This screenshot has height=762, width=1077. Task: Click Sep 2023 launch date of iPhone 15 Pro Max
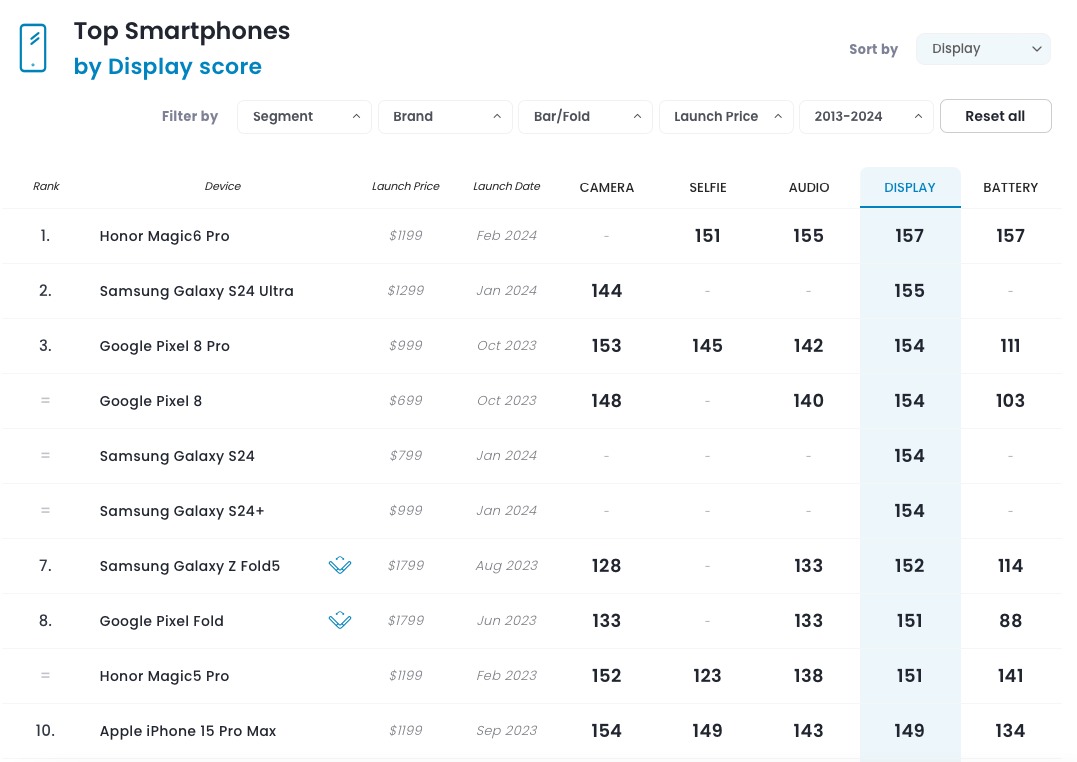506,730
